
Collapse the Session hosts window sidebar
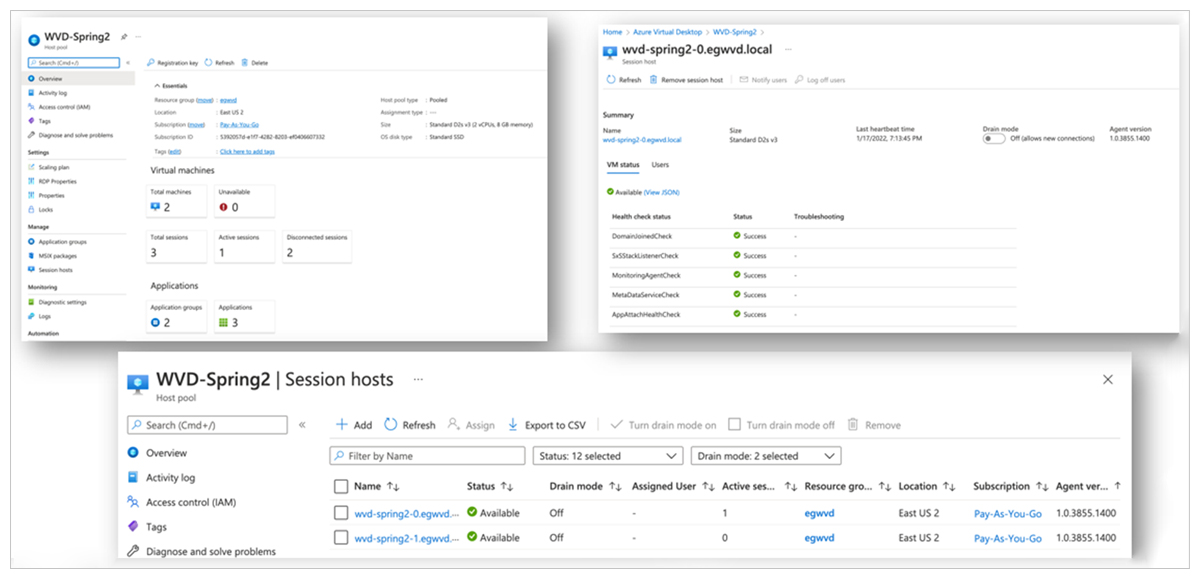pos(302,425)
